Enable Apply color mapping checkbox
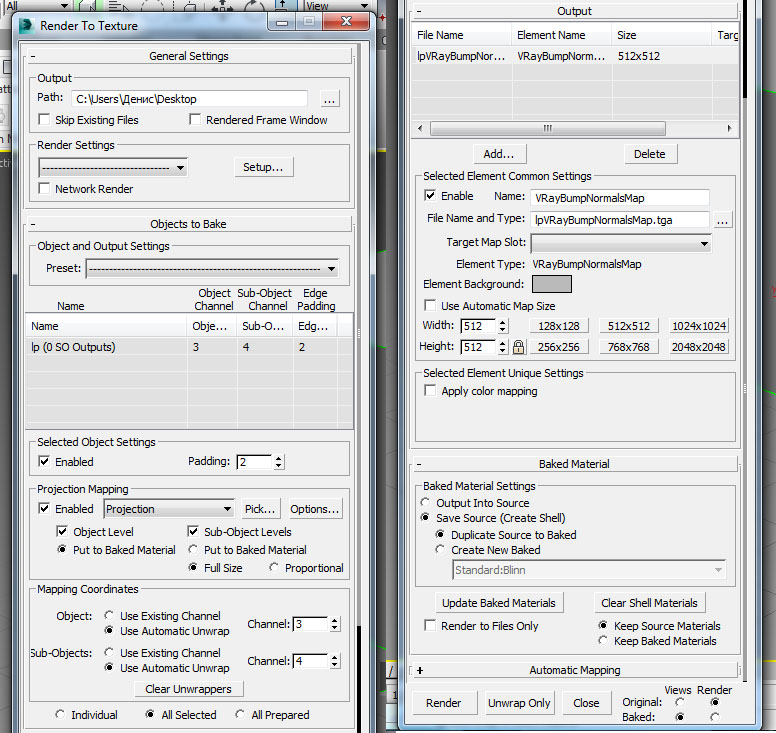The image size is (776, 733). [x=431, y=391]
